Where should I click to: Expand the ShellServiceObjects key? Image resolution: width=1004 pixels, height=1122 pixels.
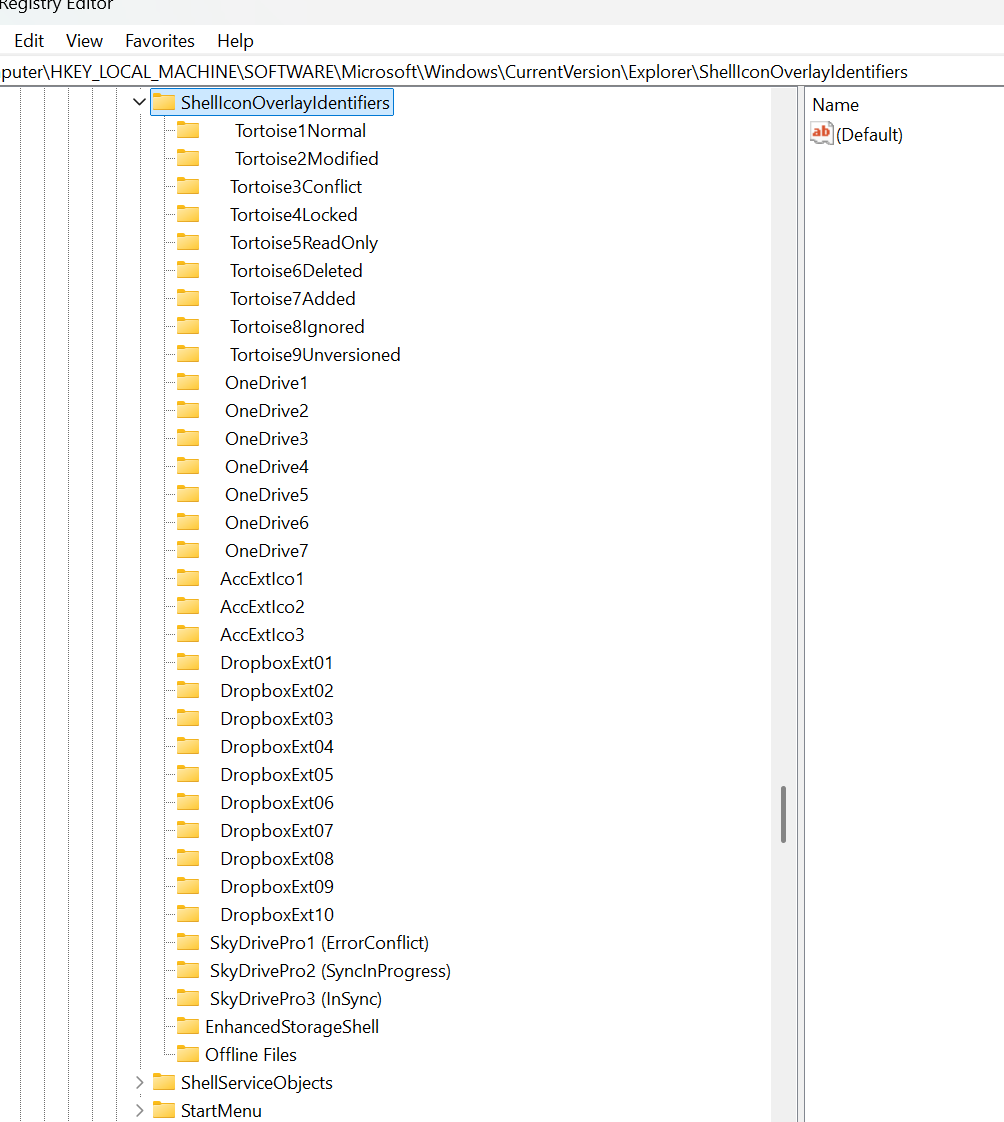pyautogui.click(x=139, y=1083)
